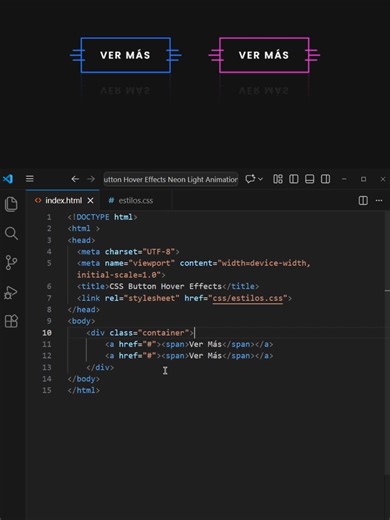Screen dimensions: 390x520
Task: Open the Search view in activity bar
Action: coord(11,233)
